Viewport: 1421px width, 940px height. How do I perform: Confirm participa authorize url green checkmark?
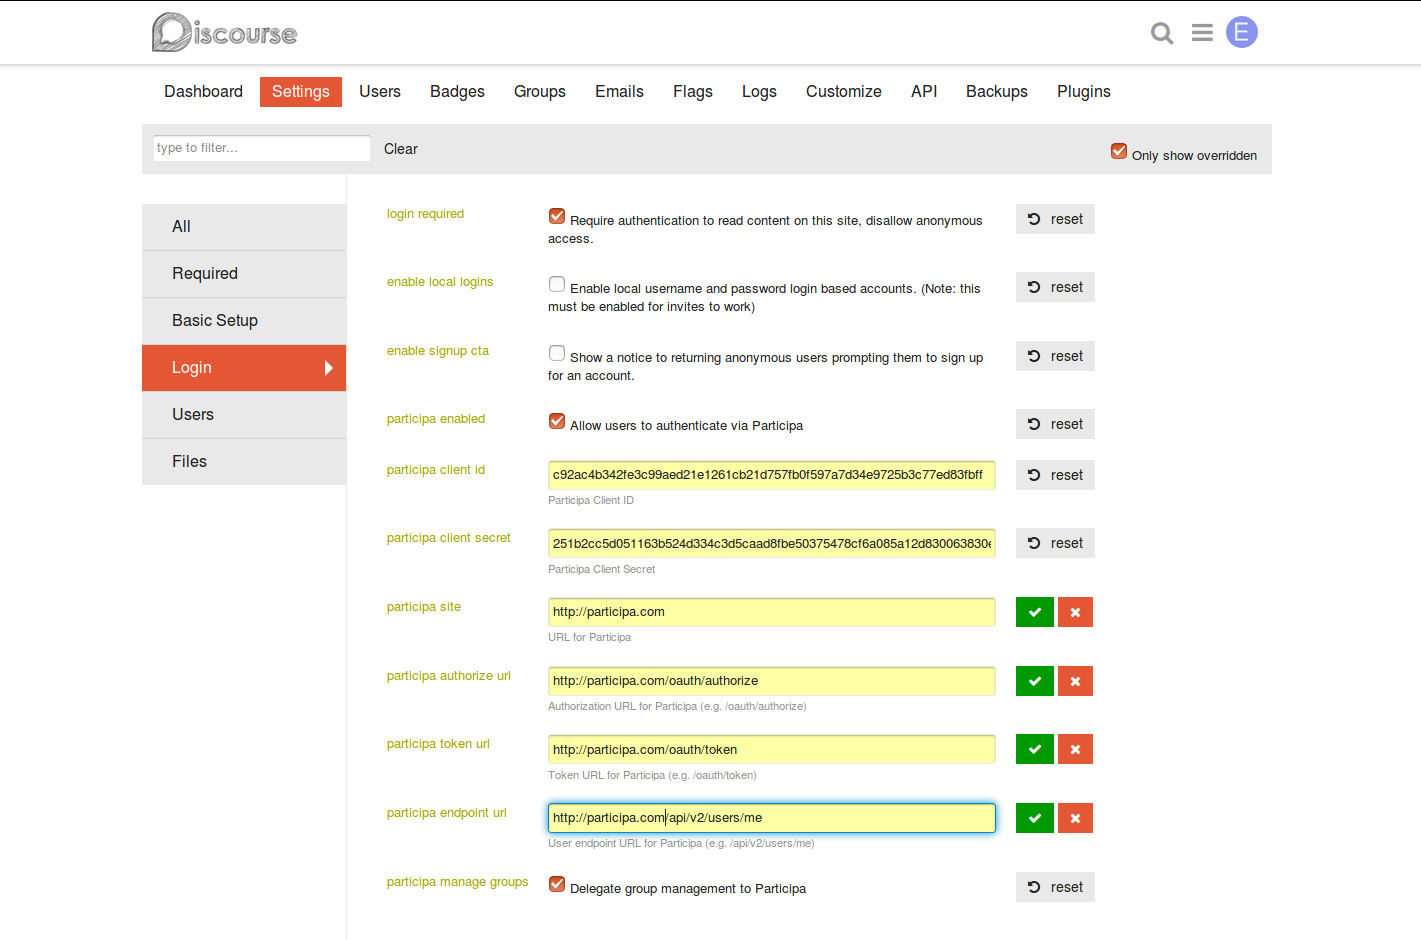pos(1035,681)
